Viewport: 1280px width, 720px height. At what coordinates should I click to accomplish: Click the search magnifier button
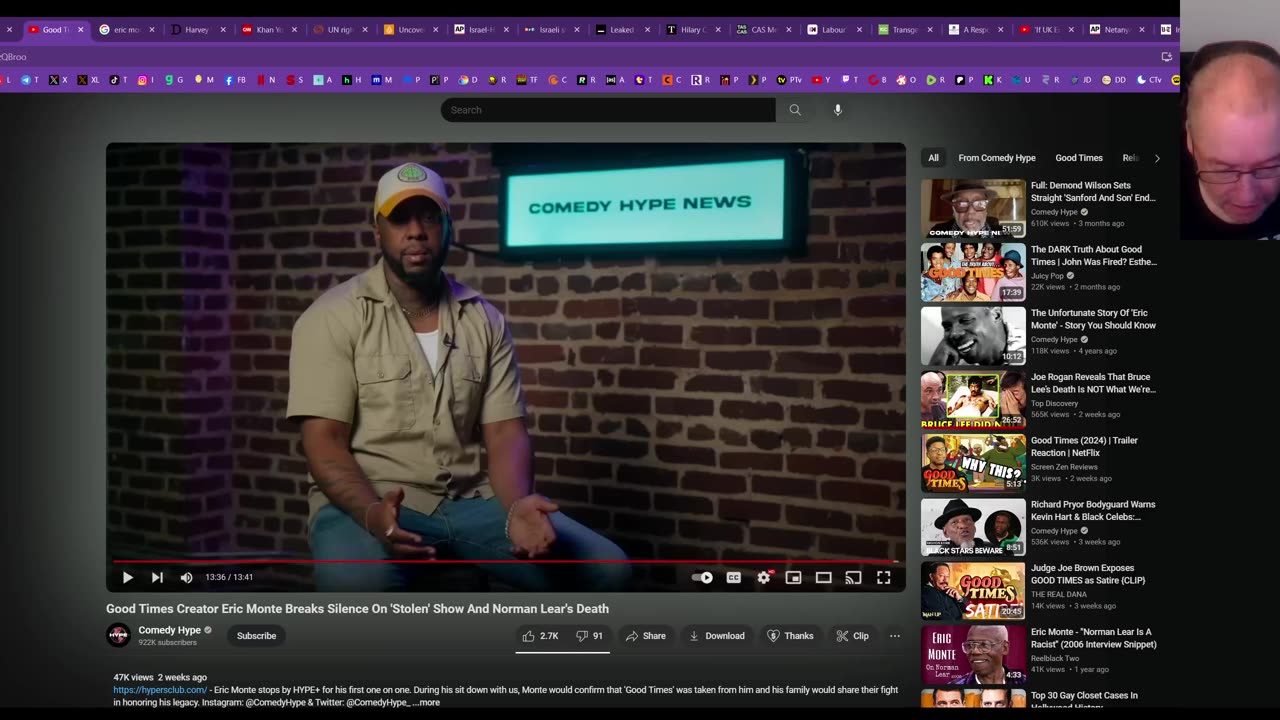coord(795,110)
